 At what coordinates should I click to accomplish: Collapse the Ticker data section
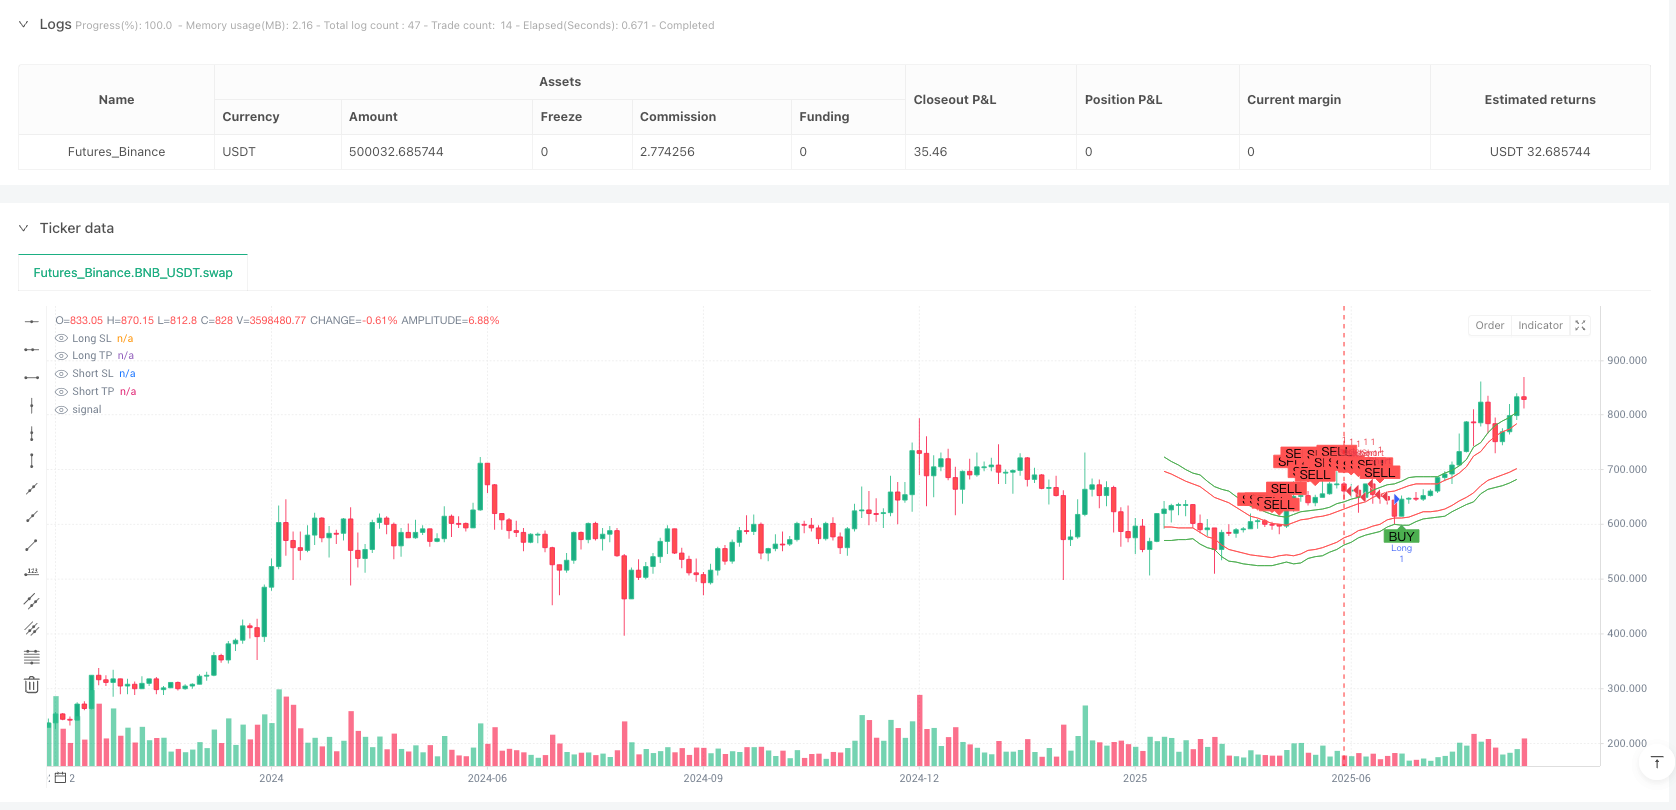(x=24, y=228)
